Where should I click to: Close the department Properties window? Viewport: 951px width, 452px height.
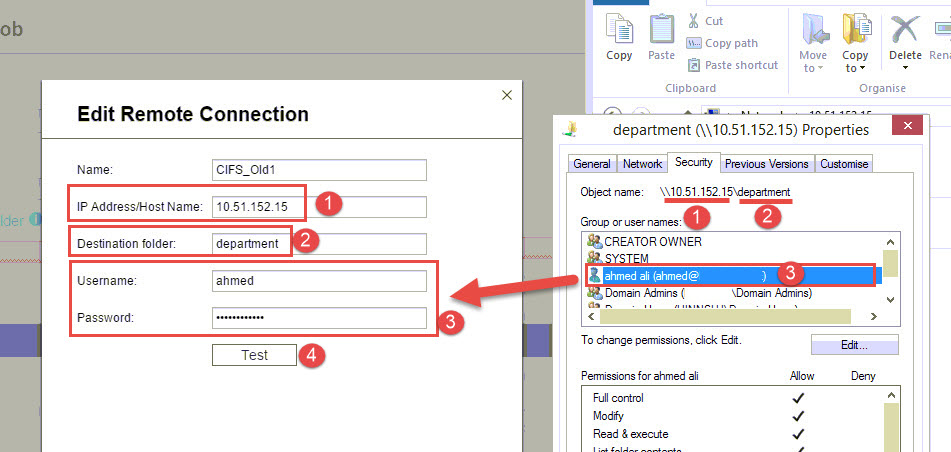[908, 126]
